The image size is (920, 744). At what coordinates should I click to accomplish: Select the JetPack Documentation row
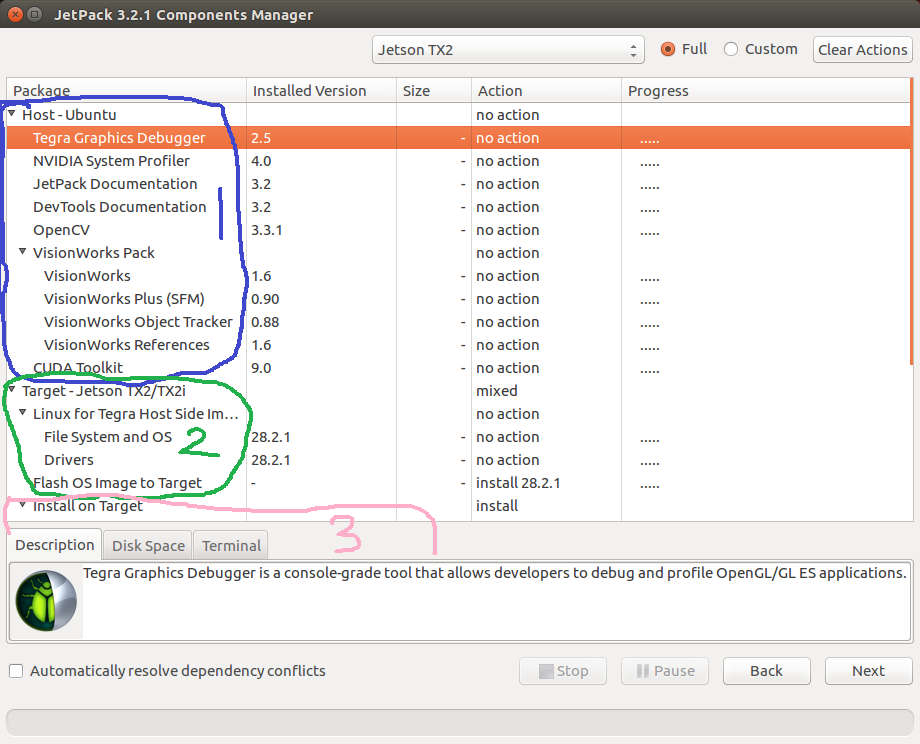[458, 184]
